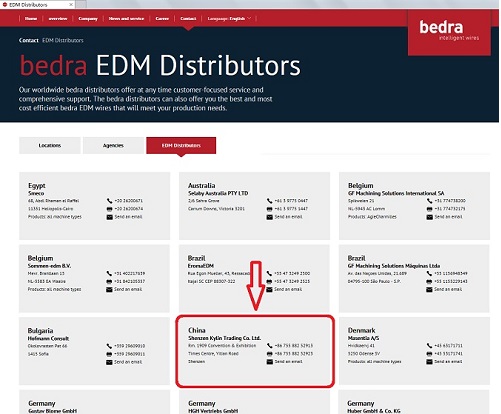The image size is (501, 414).
Task: Send an email to Masentia A/S
Action: tap(448, 361)
